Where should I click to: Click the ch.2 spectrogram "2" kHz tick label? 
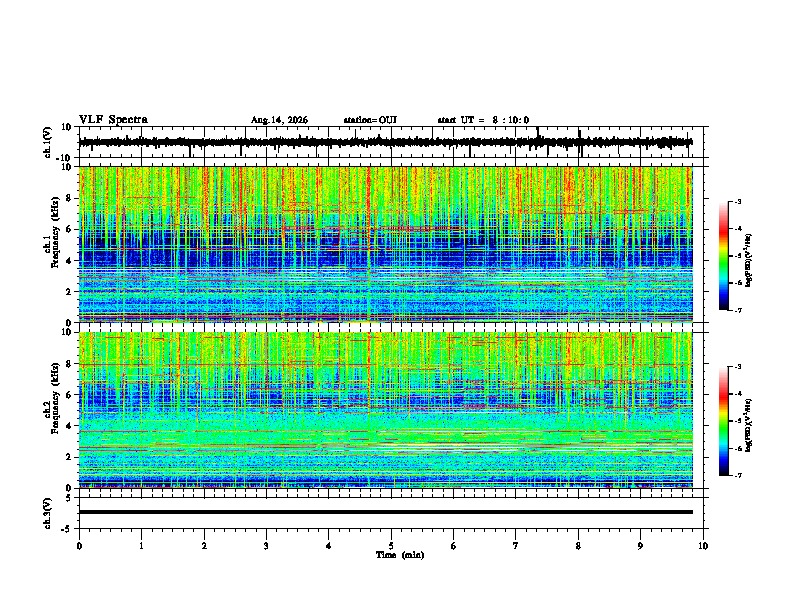click(x=70, y=457)
